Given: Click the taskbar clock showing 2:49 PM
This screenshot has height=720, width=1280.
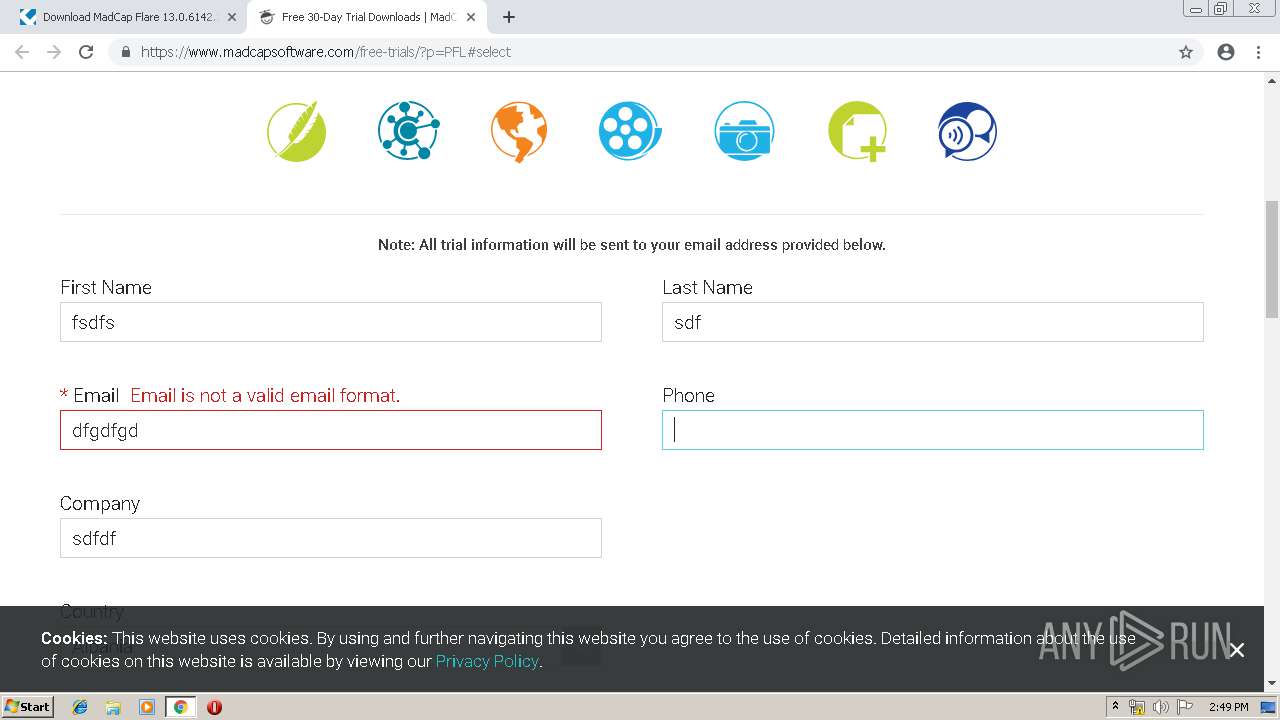Looking at the screenshot, I should (x=1228, y=707).
